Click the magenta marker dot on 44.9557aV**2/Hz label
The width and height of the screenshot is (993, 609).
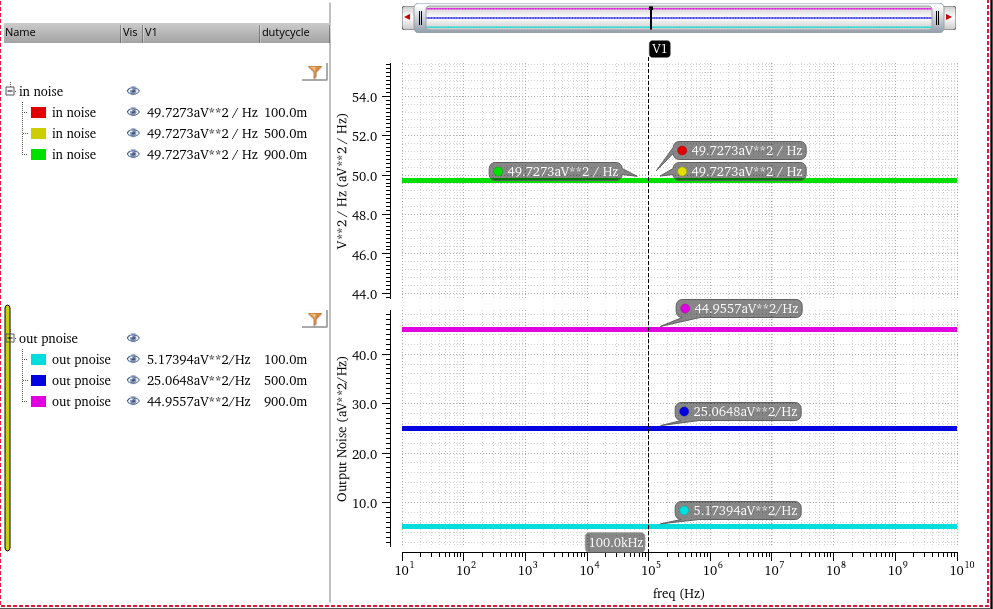coord(685,309)
